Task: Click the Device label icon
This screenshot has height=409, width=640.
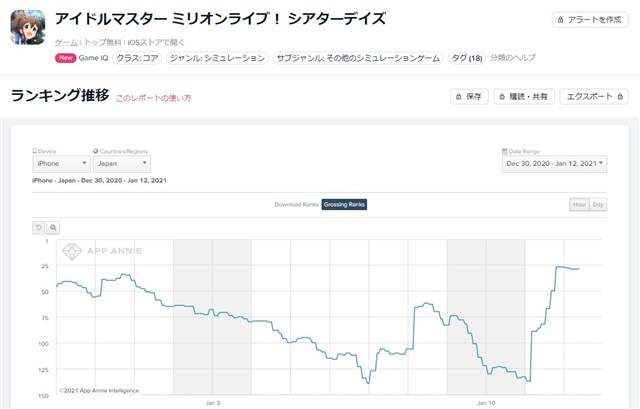Action: 35,151
